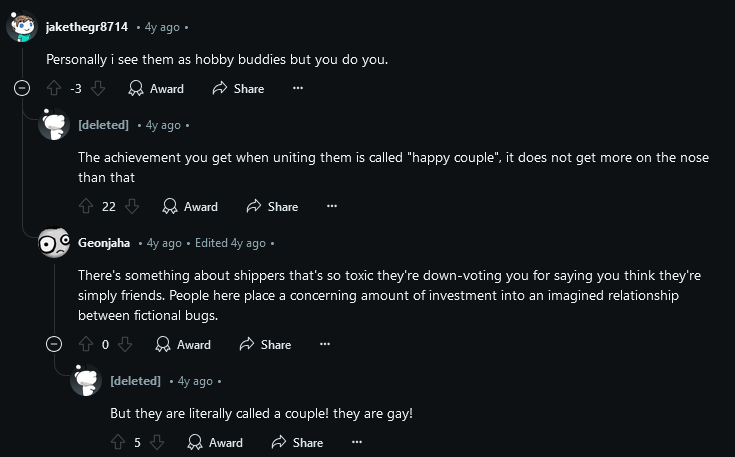Collapse Geonjaha's comment thread
The height and width of the screenshot is (457, 735).
coord(54,345)
